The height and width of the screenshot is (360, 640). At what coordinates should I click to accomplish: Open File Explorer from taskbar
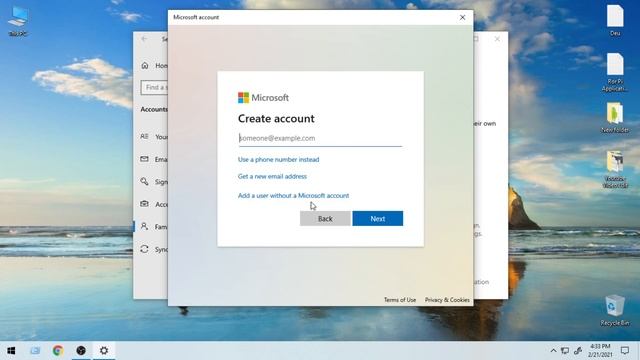click(x=35, y=351)
